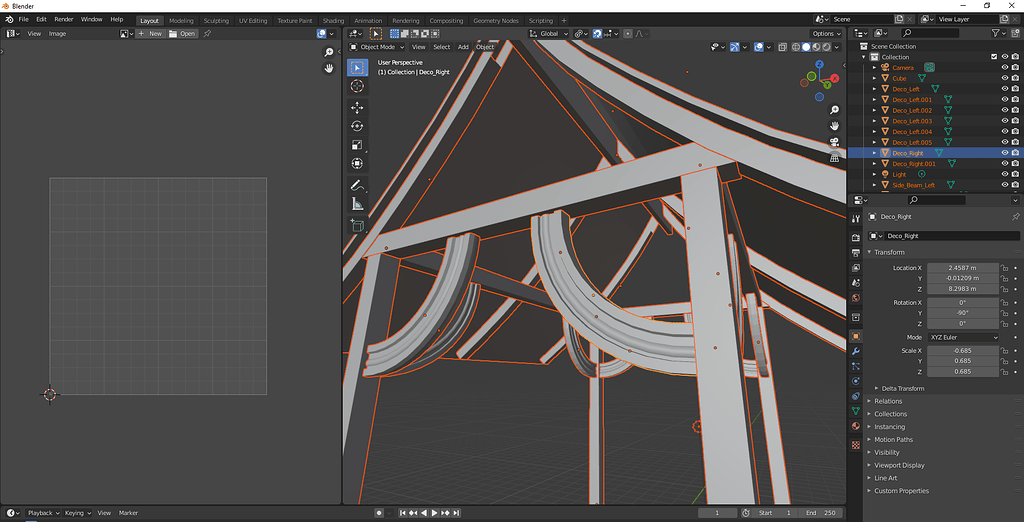Uncheck the Collection exclude checkbox
1024x522 pixels.
[x=994, y=57]
